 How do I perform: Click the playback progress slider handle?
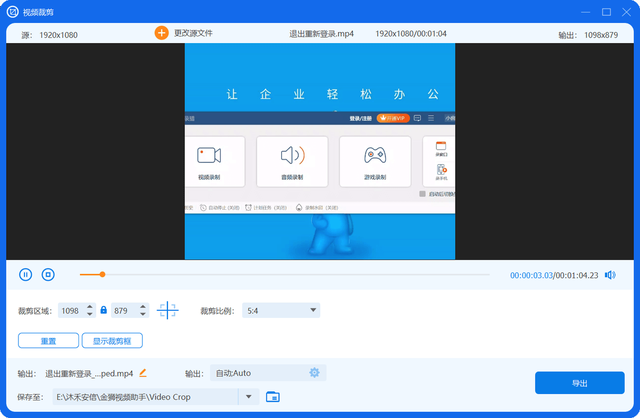click(x=102, y=275)
